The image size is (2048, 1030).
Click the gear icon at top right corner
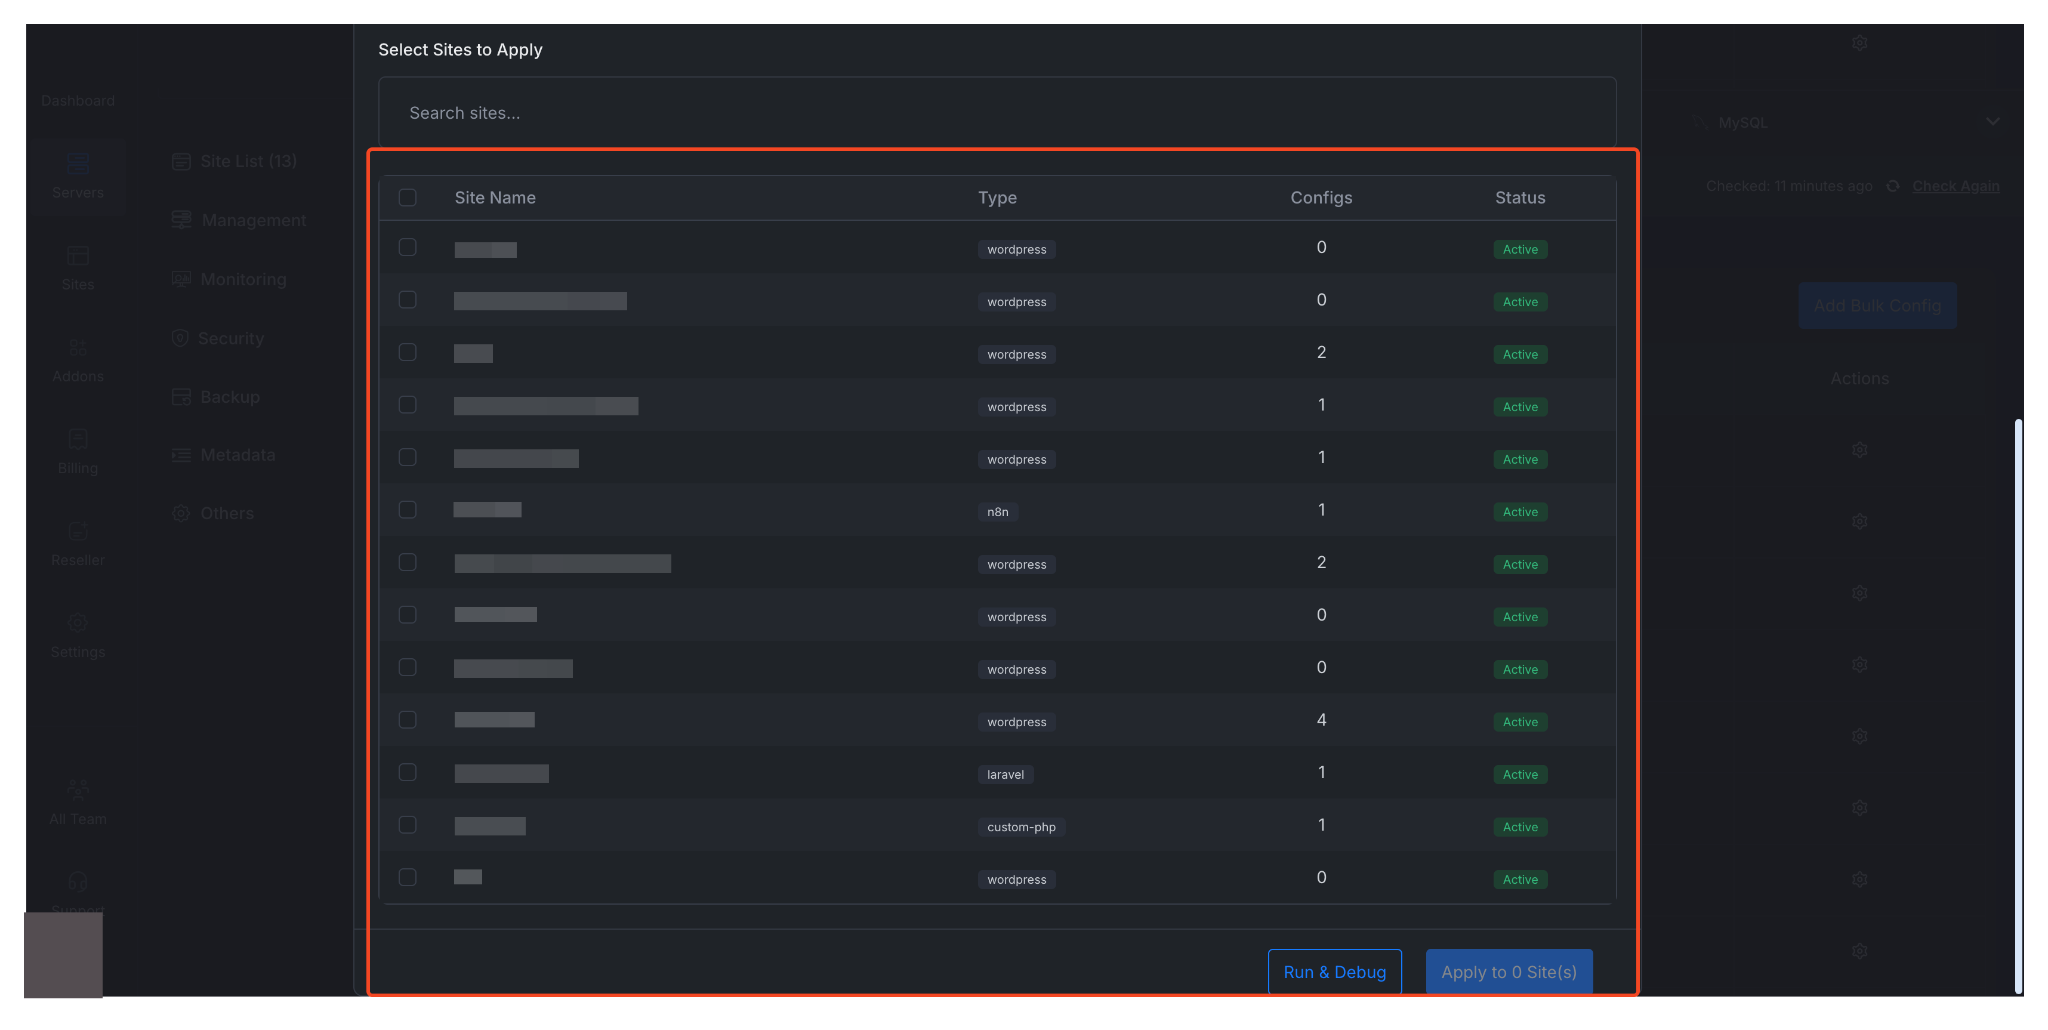[1859, 42]
